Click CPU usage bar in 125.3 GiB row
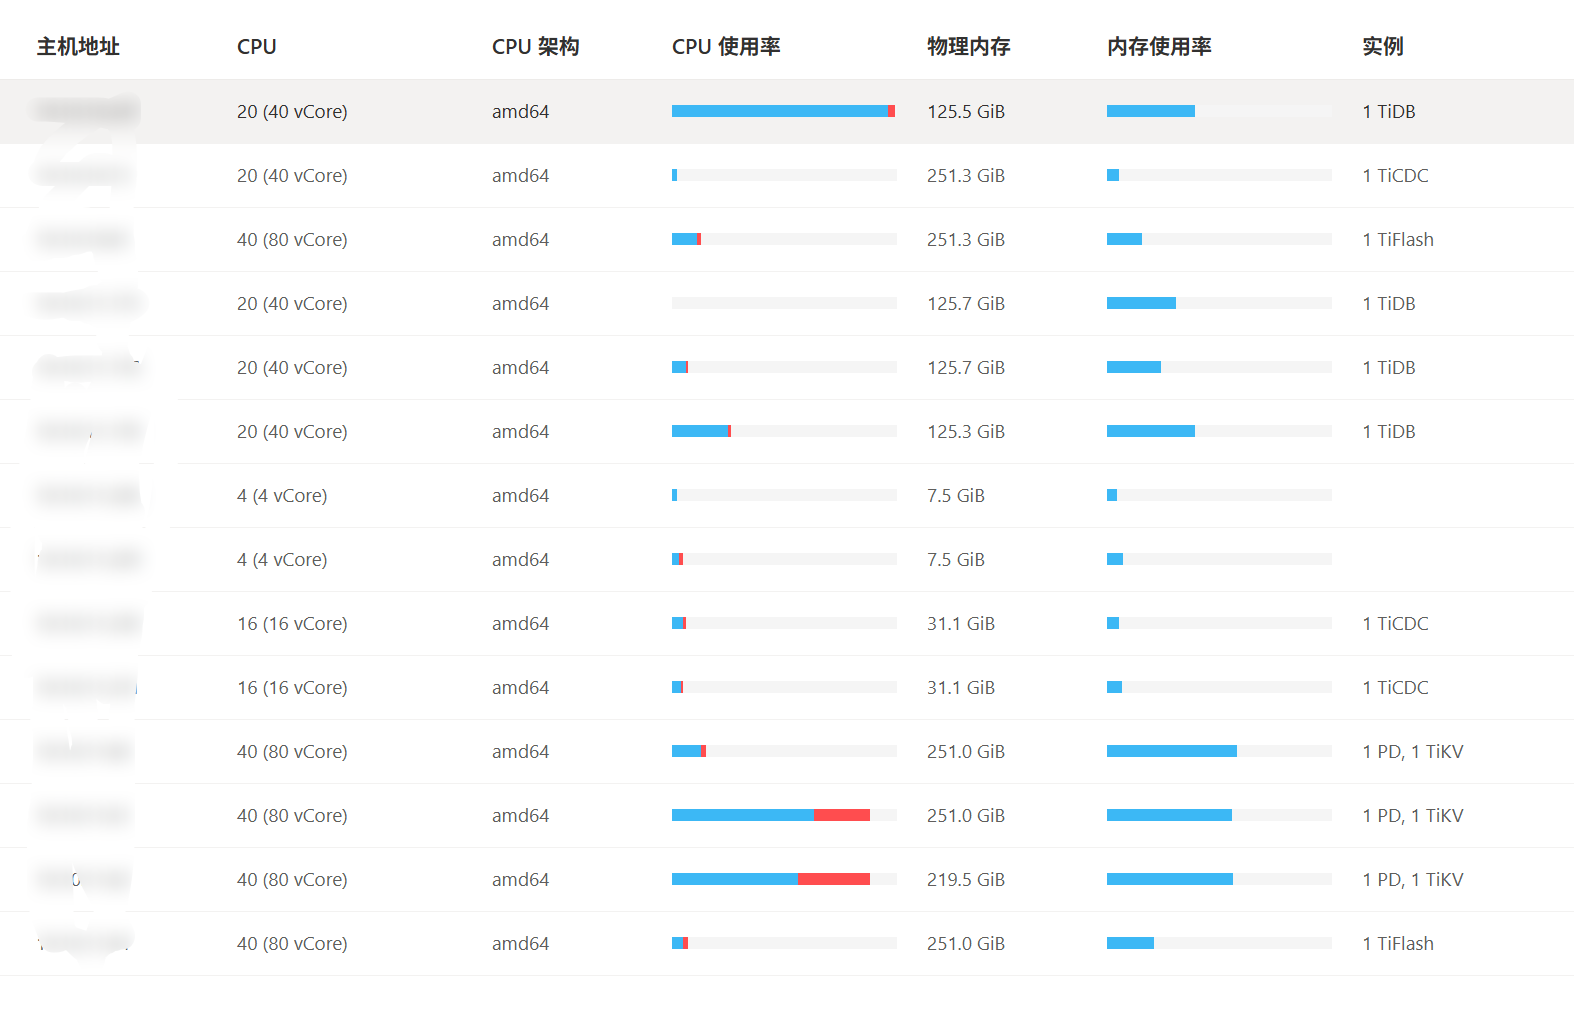The width and height of the screenshot is (1574, 1028). 784,431
